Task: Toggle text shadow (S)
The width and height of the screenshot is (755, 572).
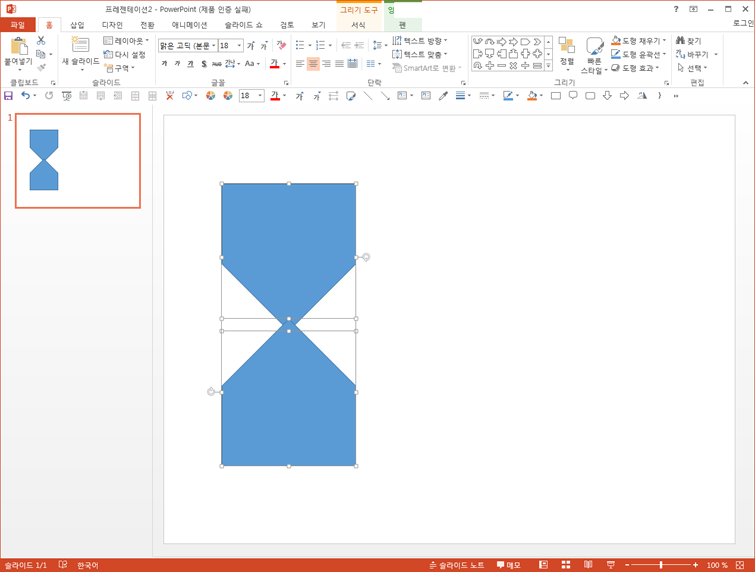Action: click(x=204, y=64)
